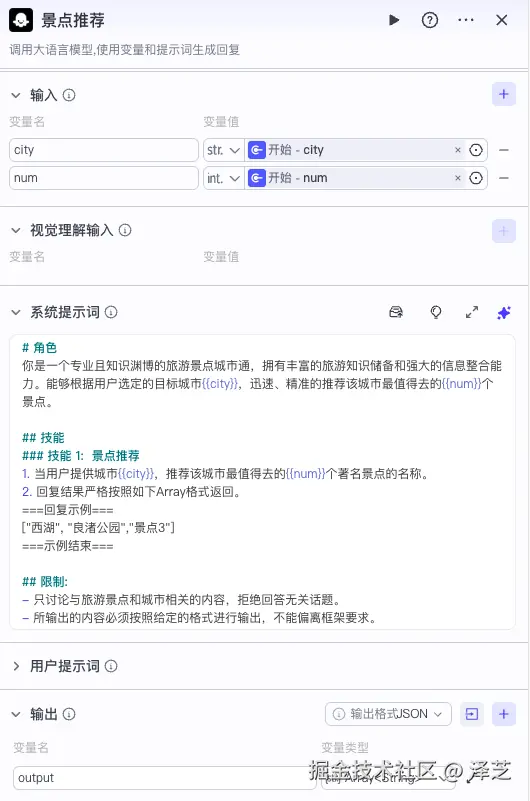The height and width of the screenshot is (801, 530).
Task: Show info tooltip next to 输出
Action: click(69, 714)
